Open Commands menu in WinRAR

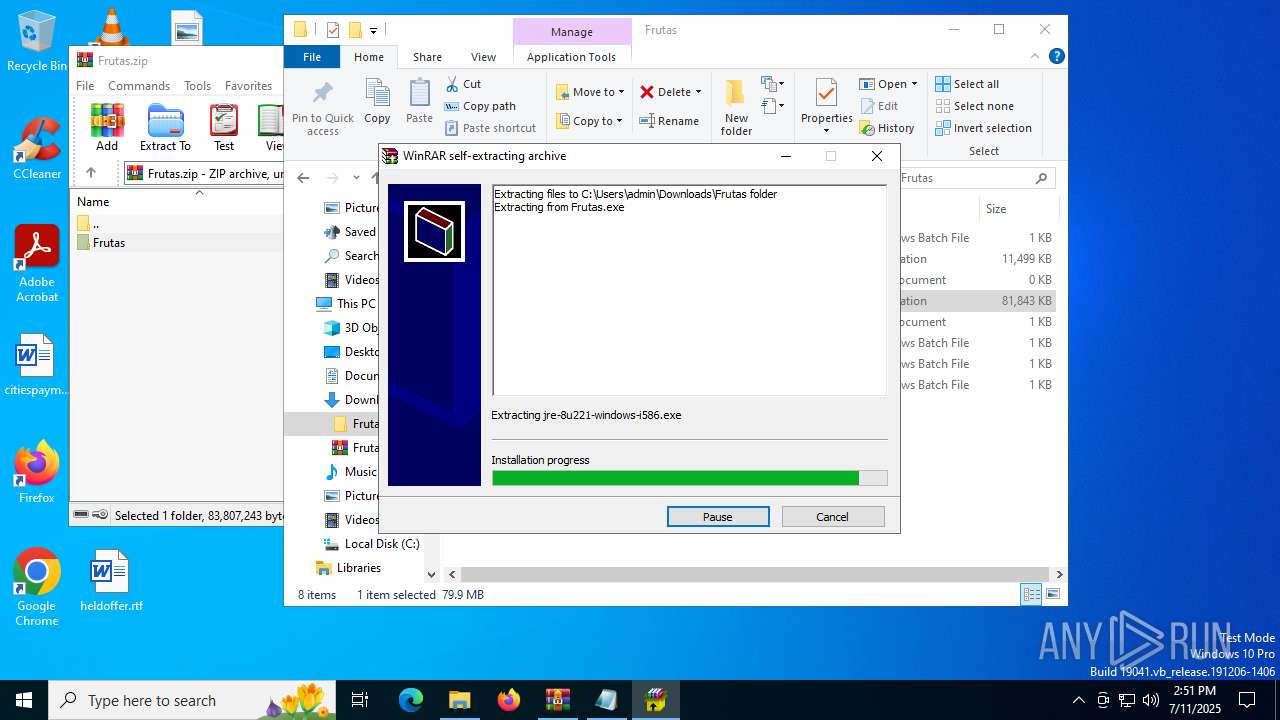(x=139, y=86)
